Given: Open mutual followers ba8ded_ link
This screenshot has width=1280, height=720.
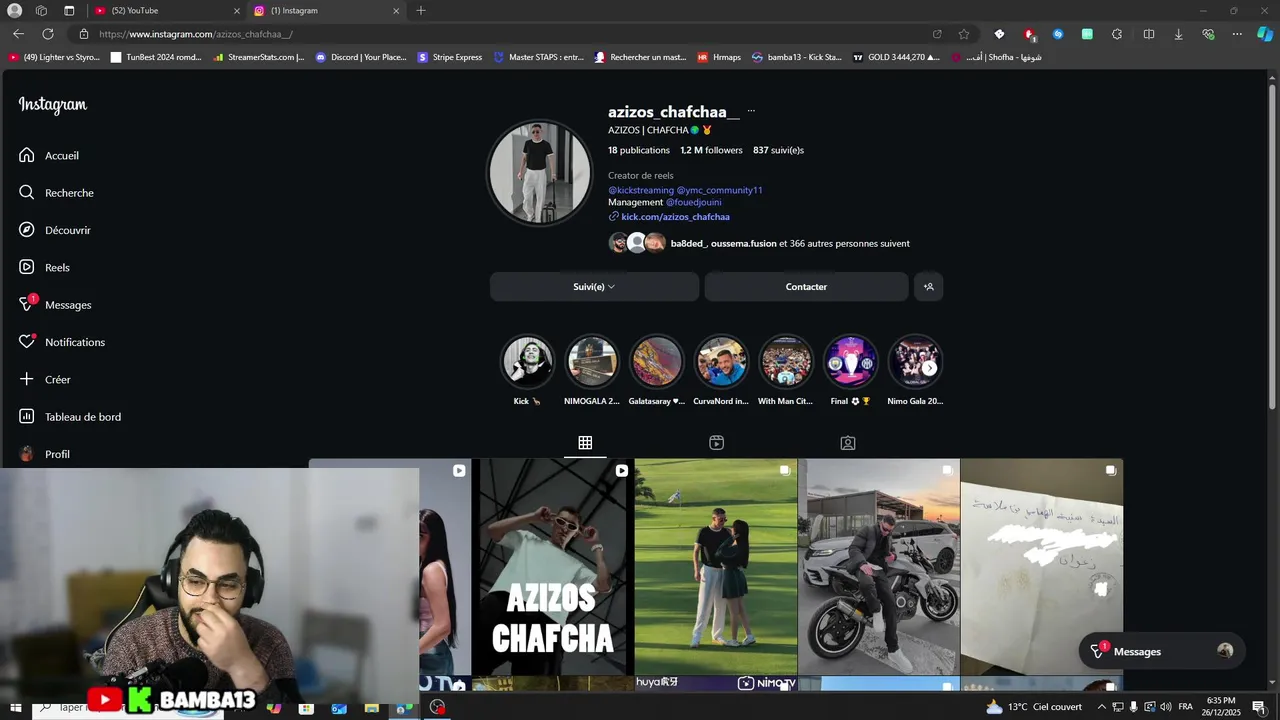Looking at the screenshot, I should pos(688,243).
